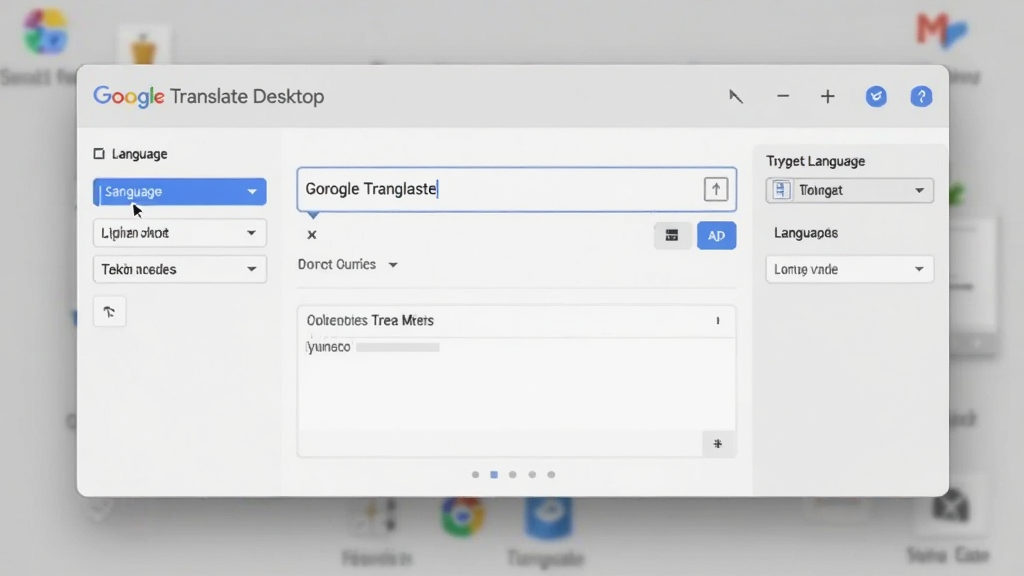Open the Lomge vnde dropdown
The width and height of the screenshot is (1024, 576).
(x=850, y=269)
